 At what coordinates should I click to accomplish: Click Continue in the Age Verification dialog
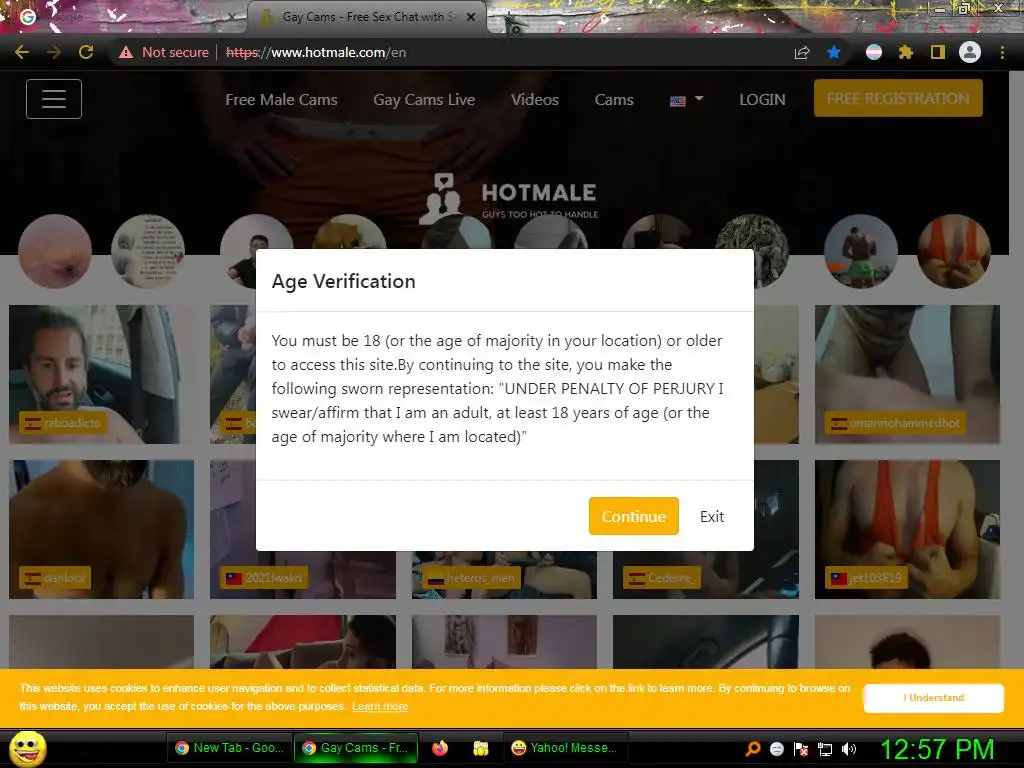(x=633, y=516)
